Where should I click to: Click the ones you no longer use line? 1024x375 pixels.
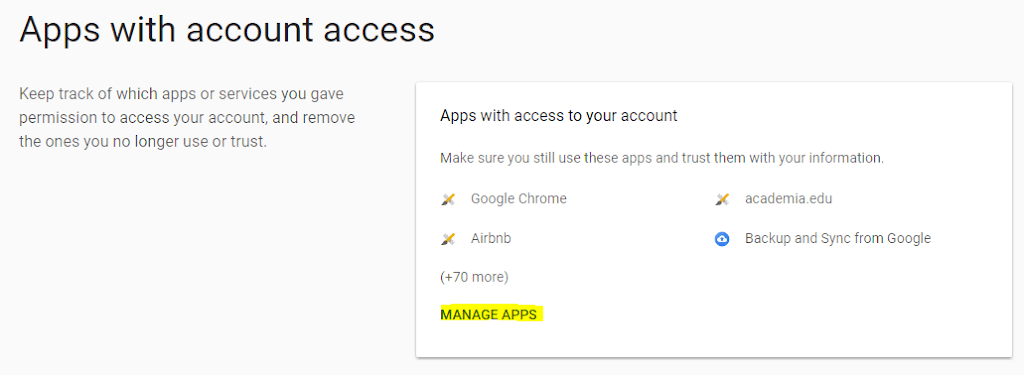point(143,141)
